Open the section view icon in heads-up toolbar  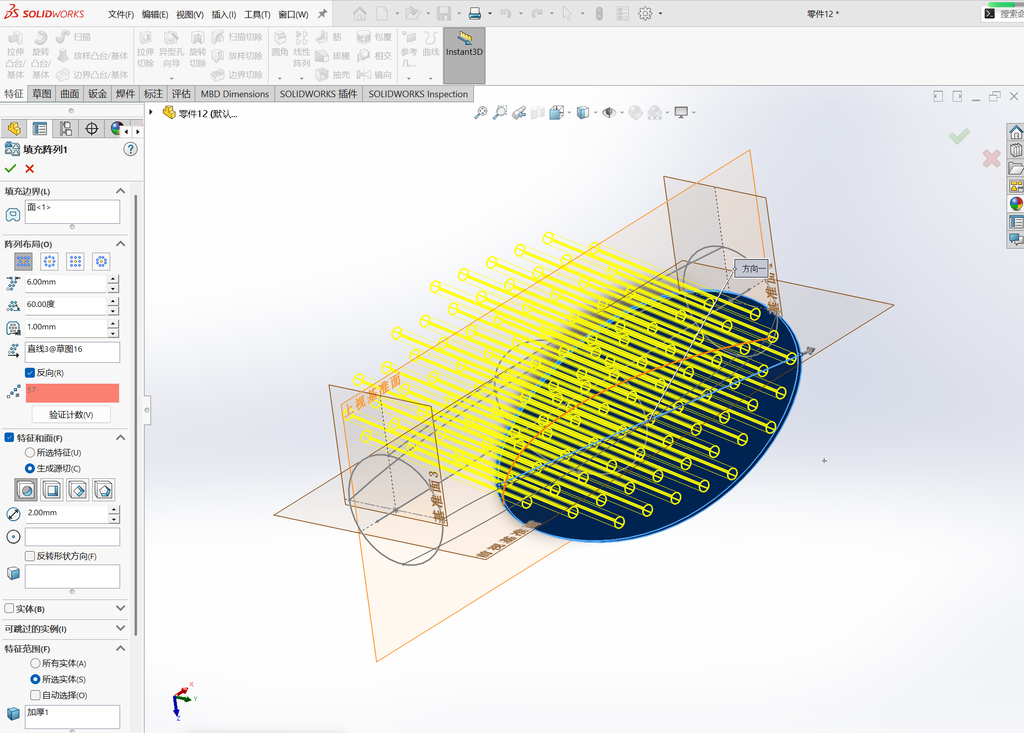(537, 113)
